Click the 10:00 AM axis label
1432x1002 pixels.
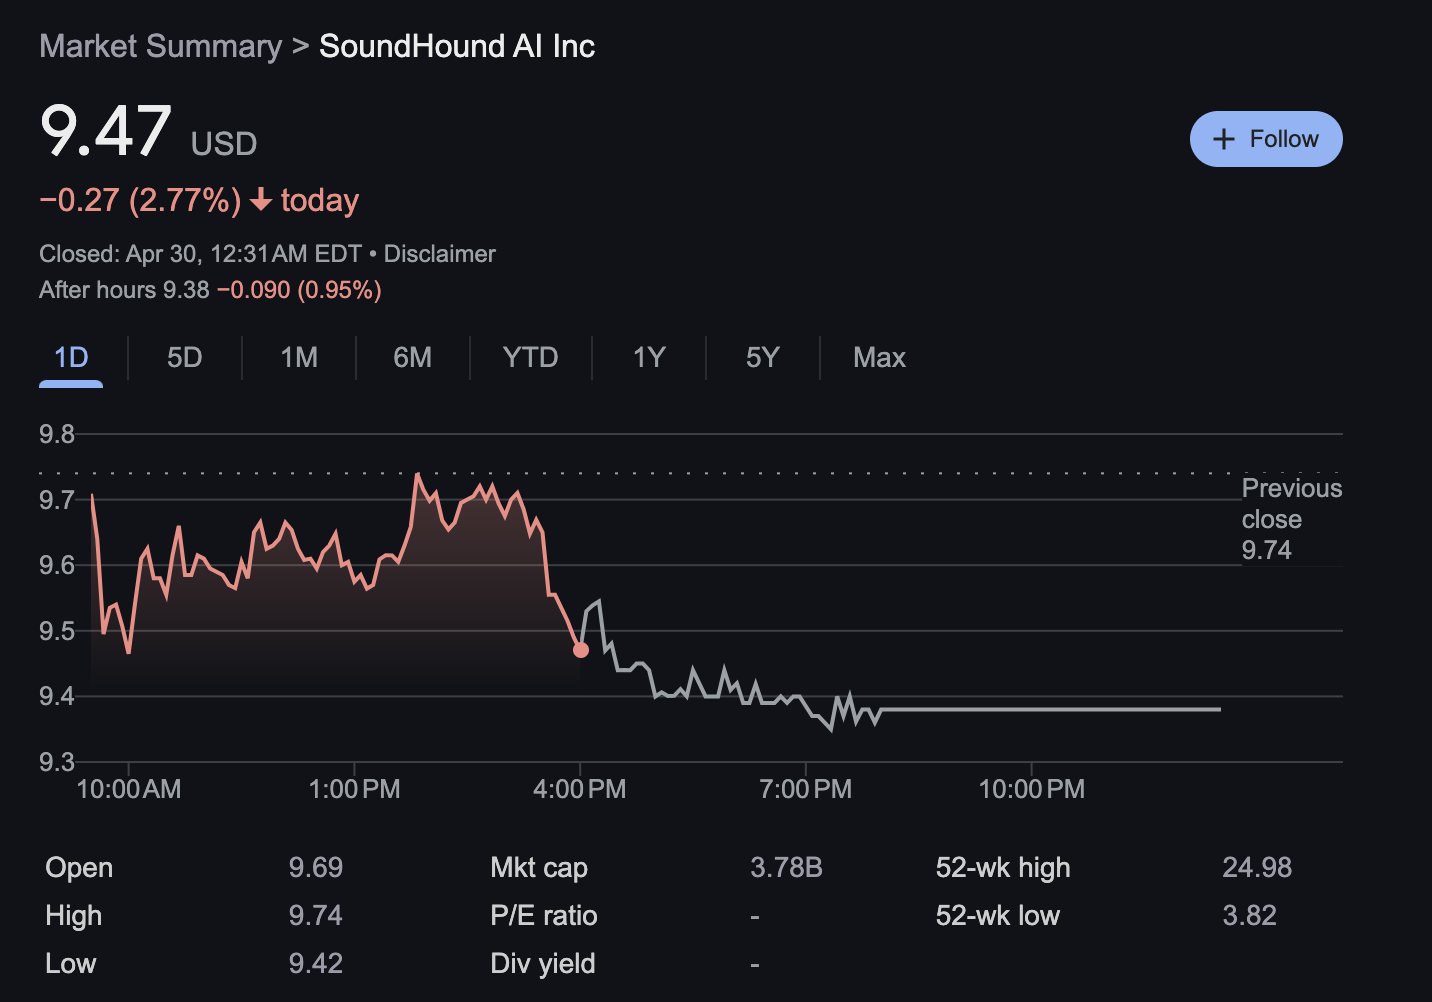coord(129,789)
